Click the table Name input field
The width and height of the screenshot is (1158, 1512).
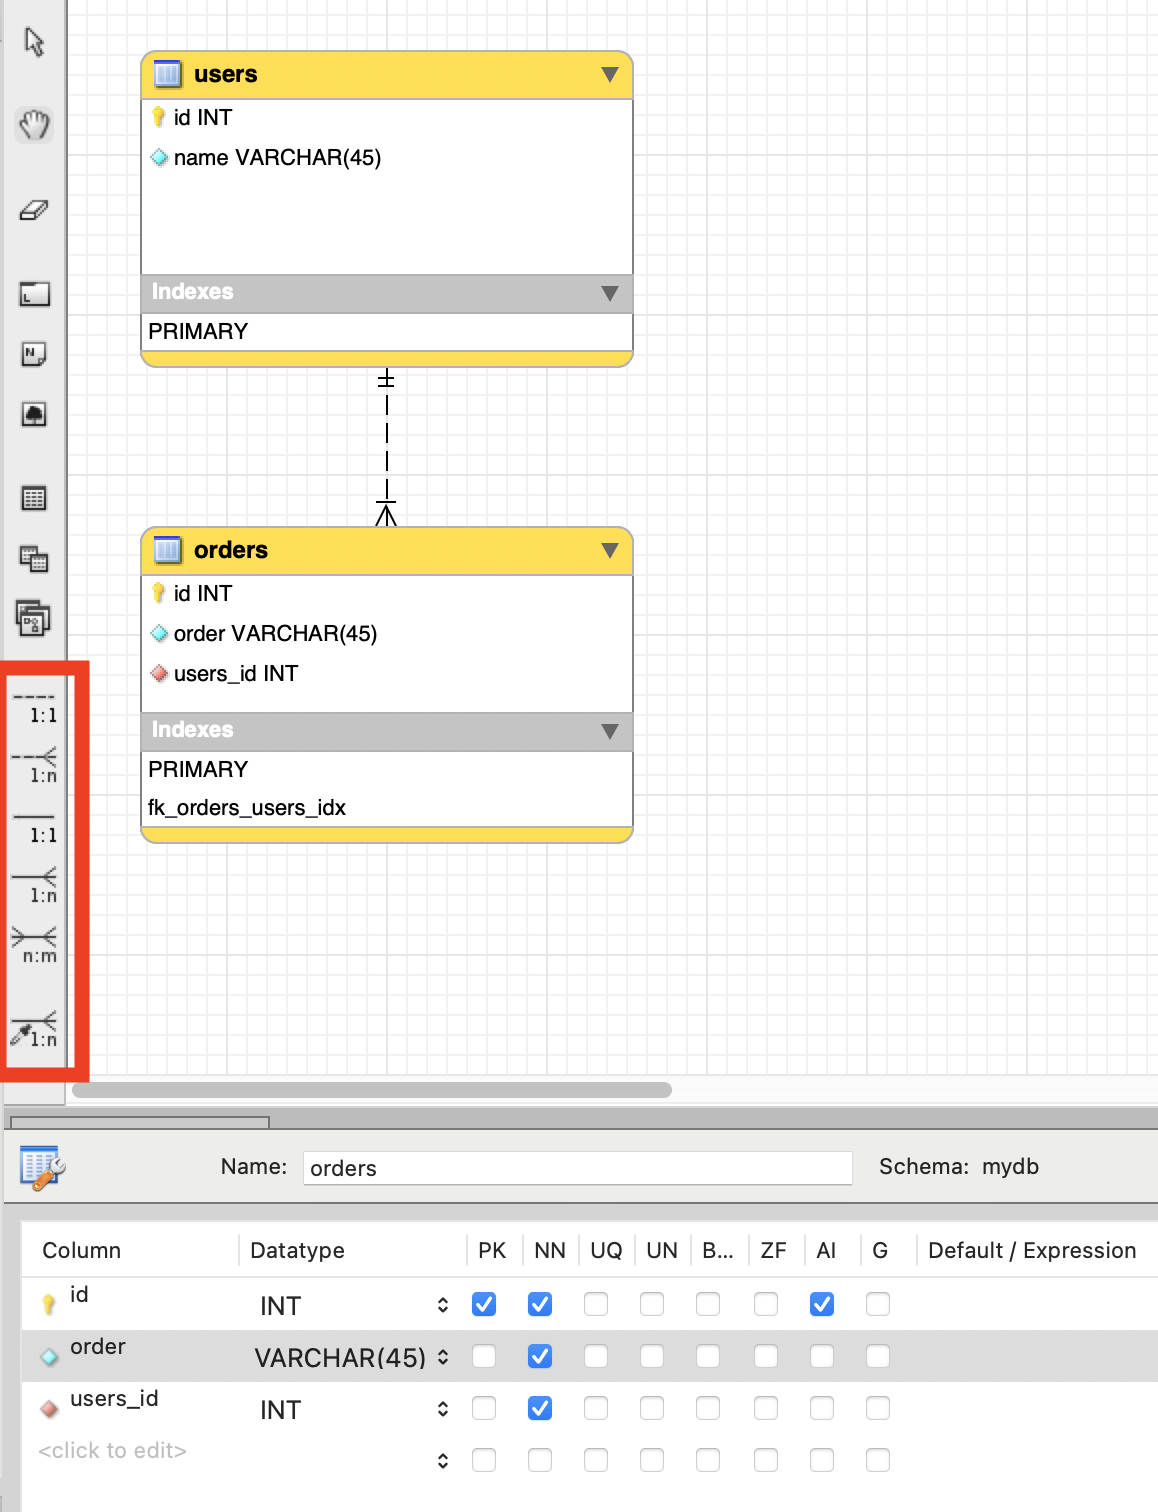coord(578,1167)
